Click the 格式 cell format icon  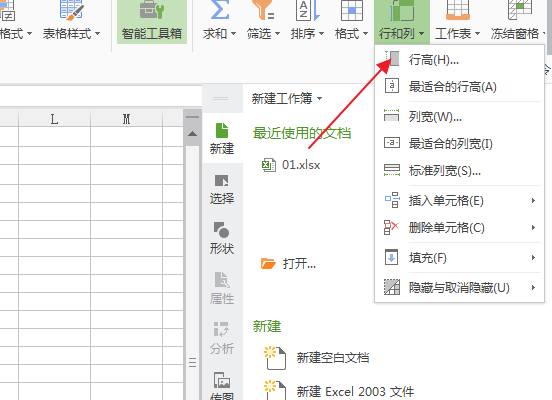352,10
